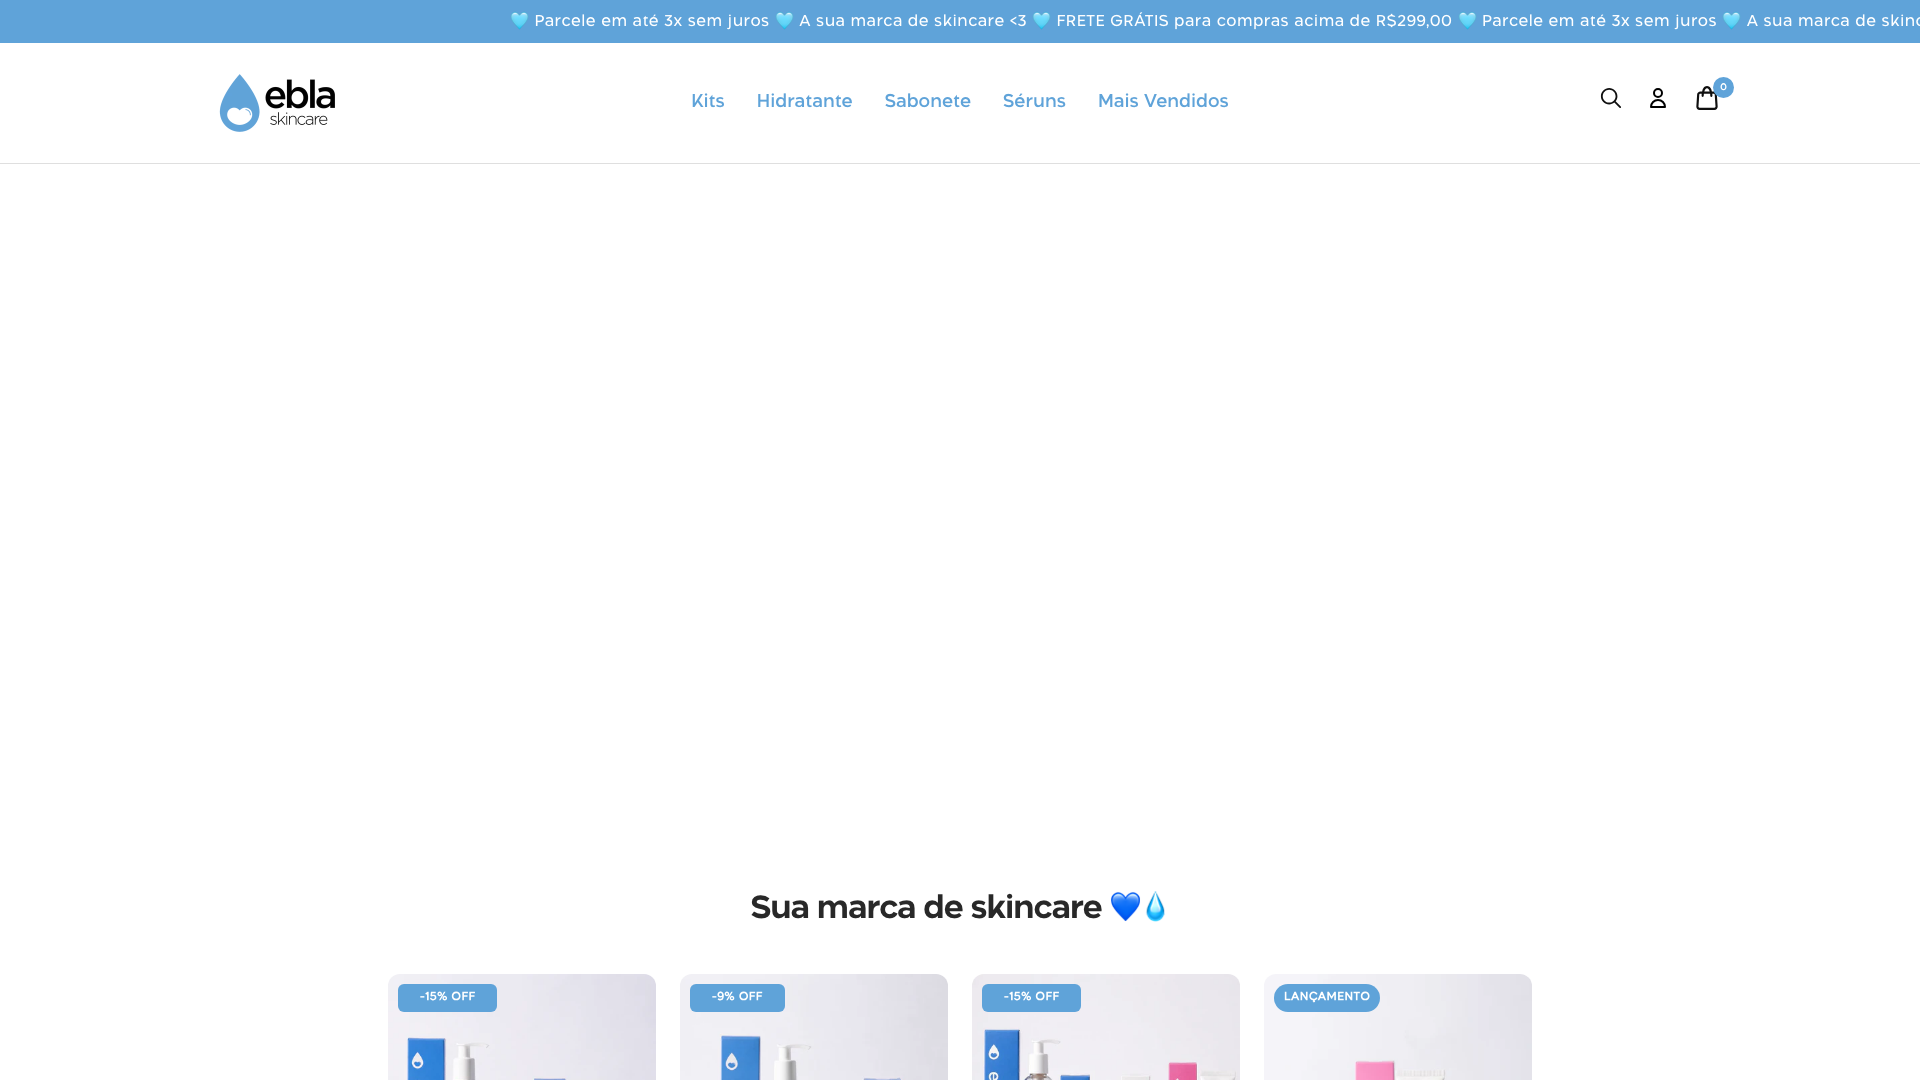
Task: Open the Kits menu item
Action: coord(707,101)
